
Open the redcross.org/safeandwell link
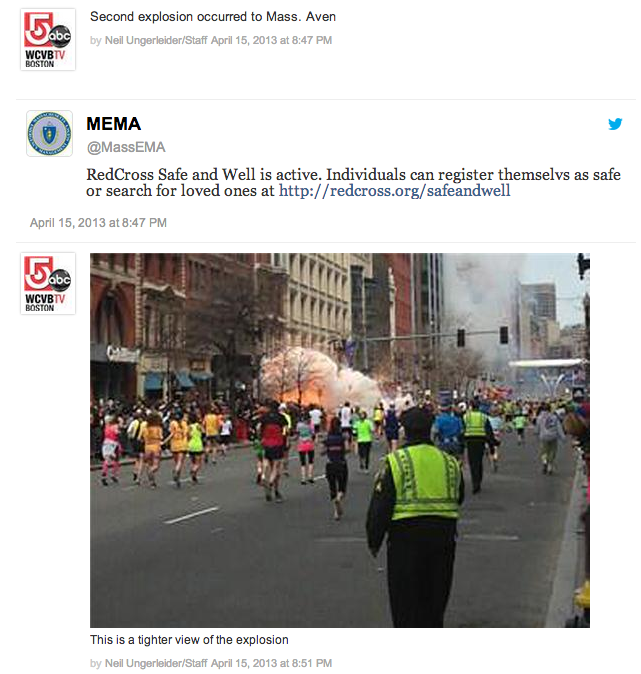coord(394,190)
